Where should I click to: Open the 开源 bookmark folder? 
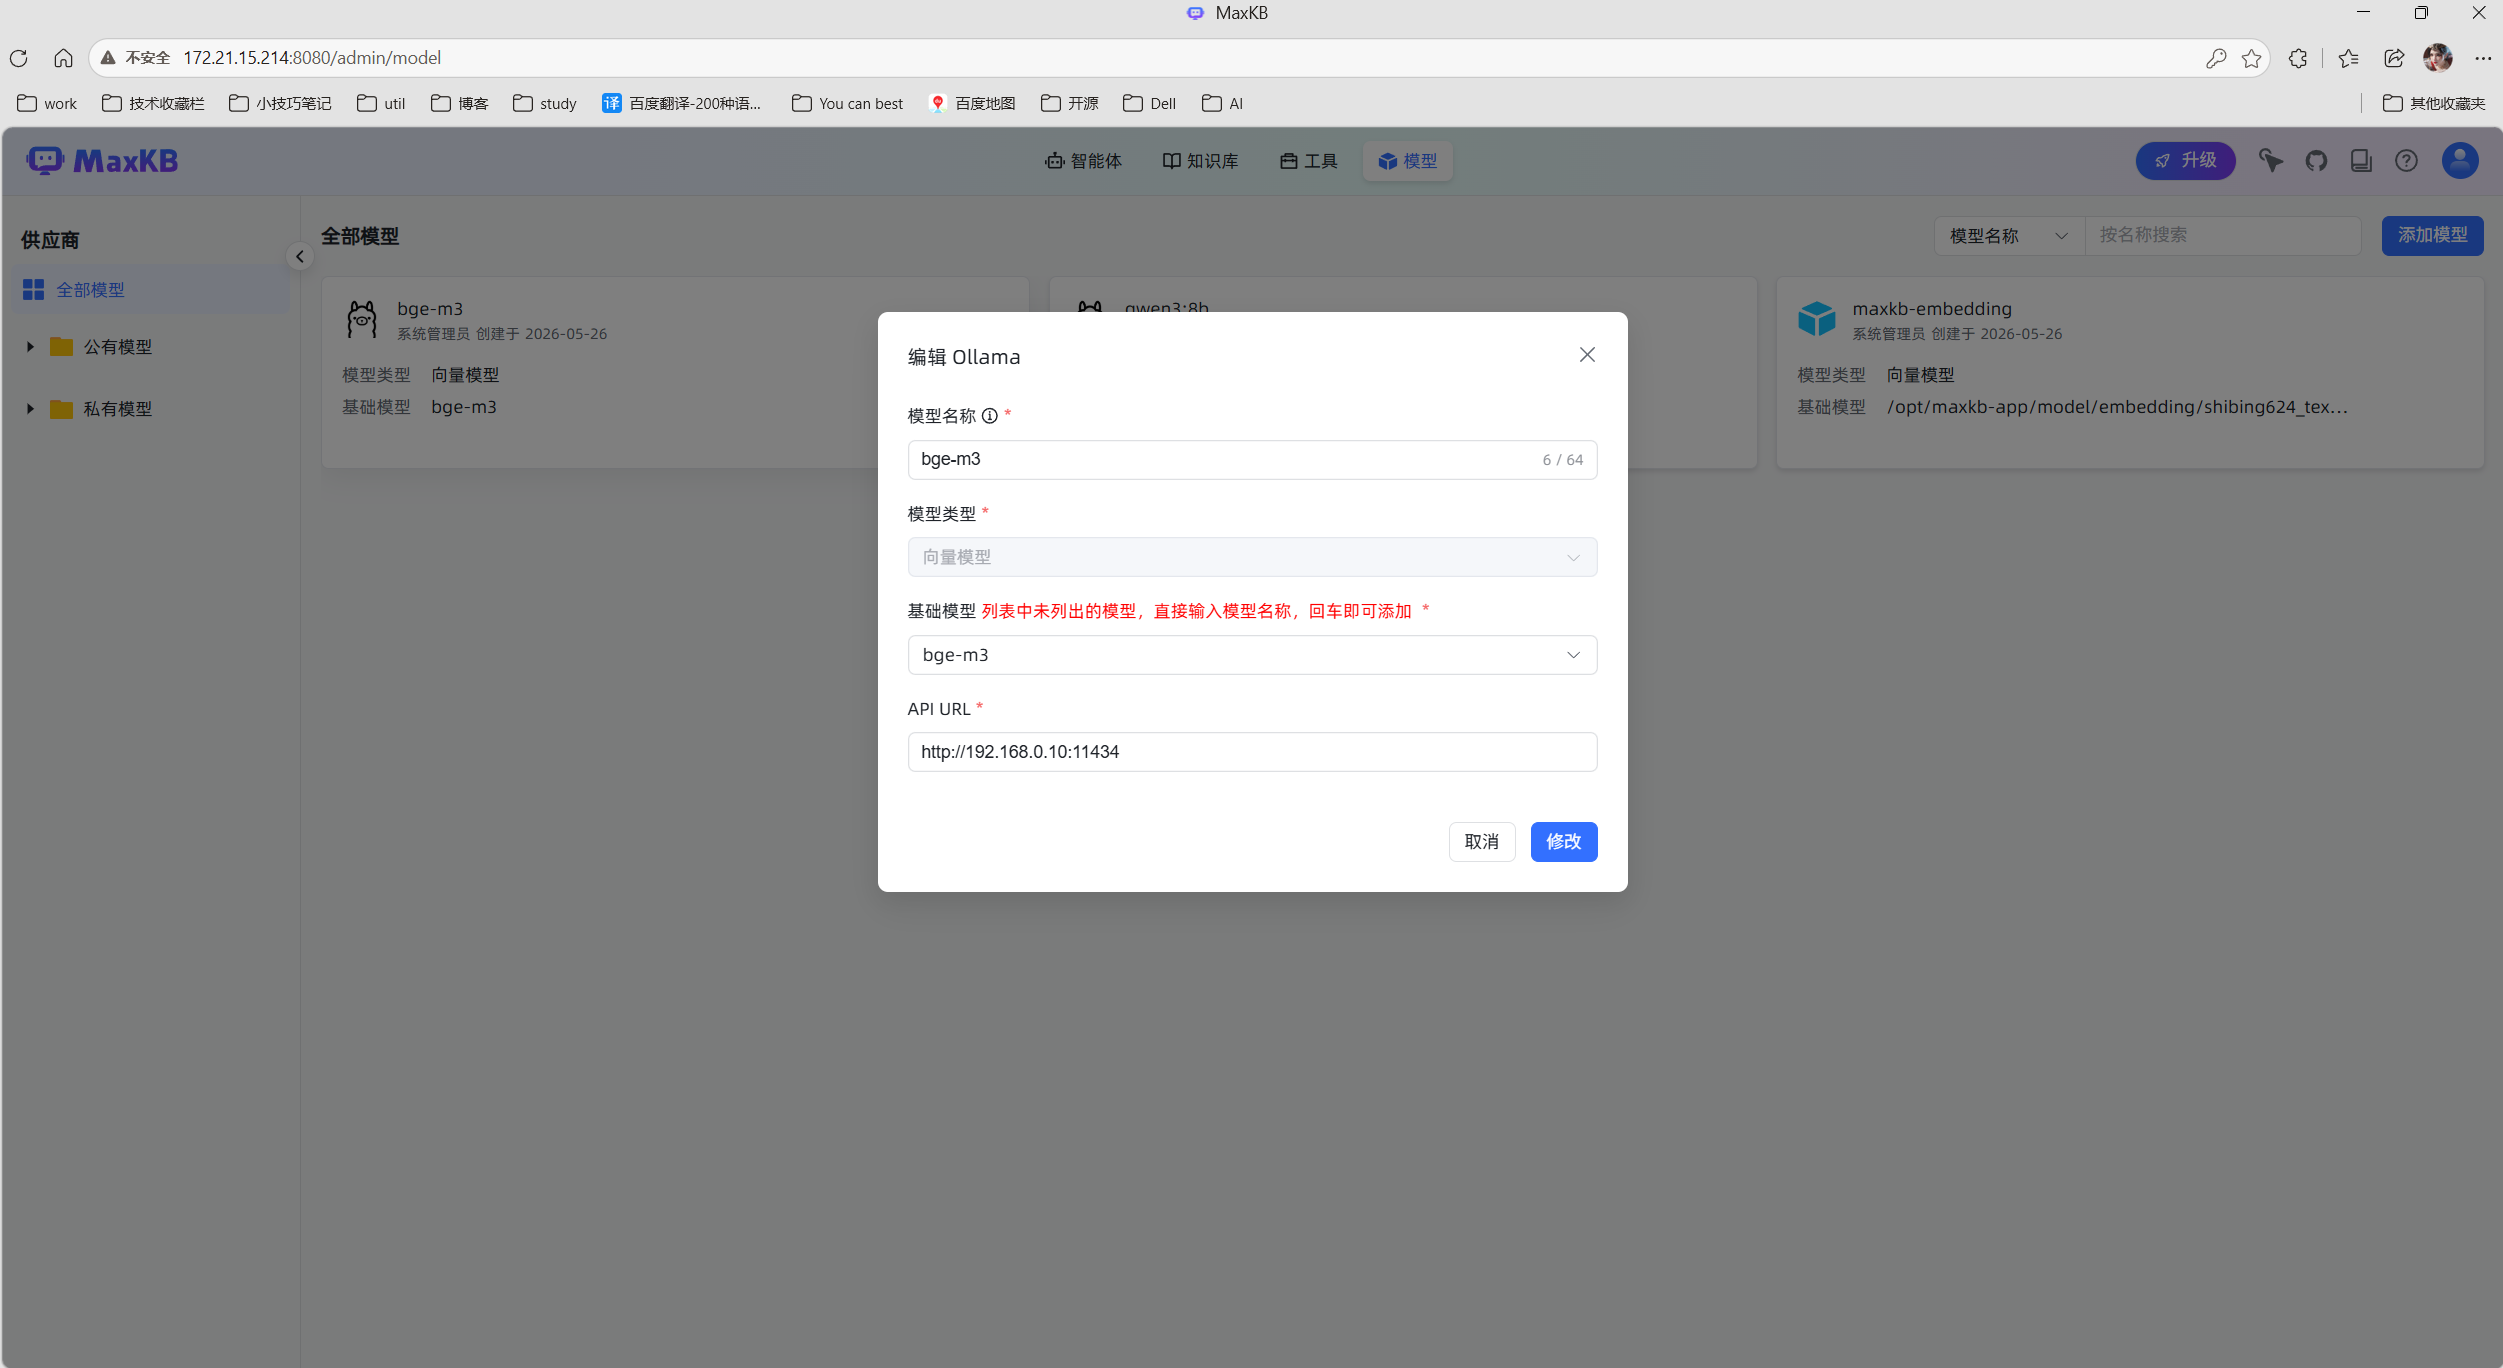[x=1070, y=103]
